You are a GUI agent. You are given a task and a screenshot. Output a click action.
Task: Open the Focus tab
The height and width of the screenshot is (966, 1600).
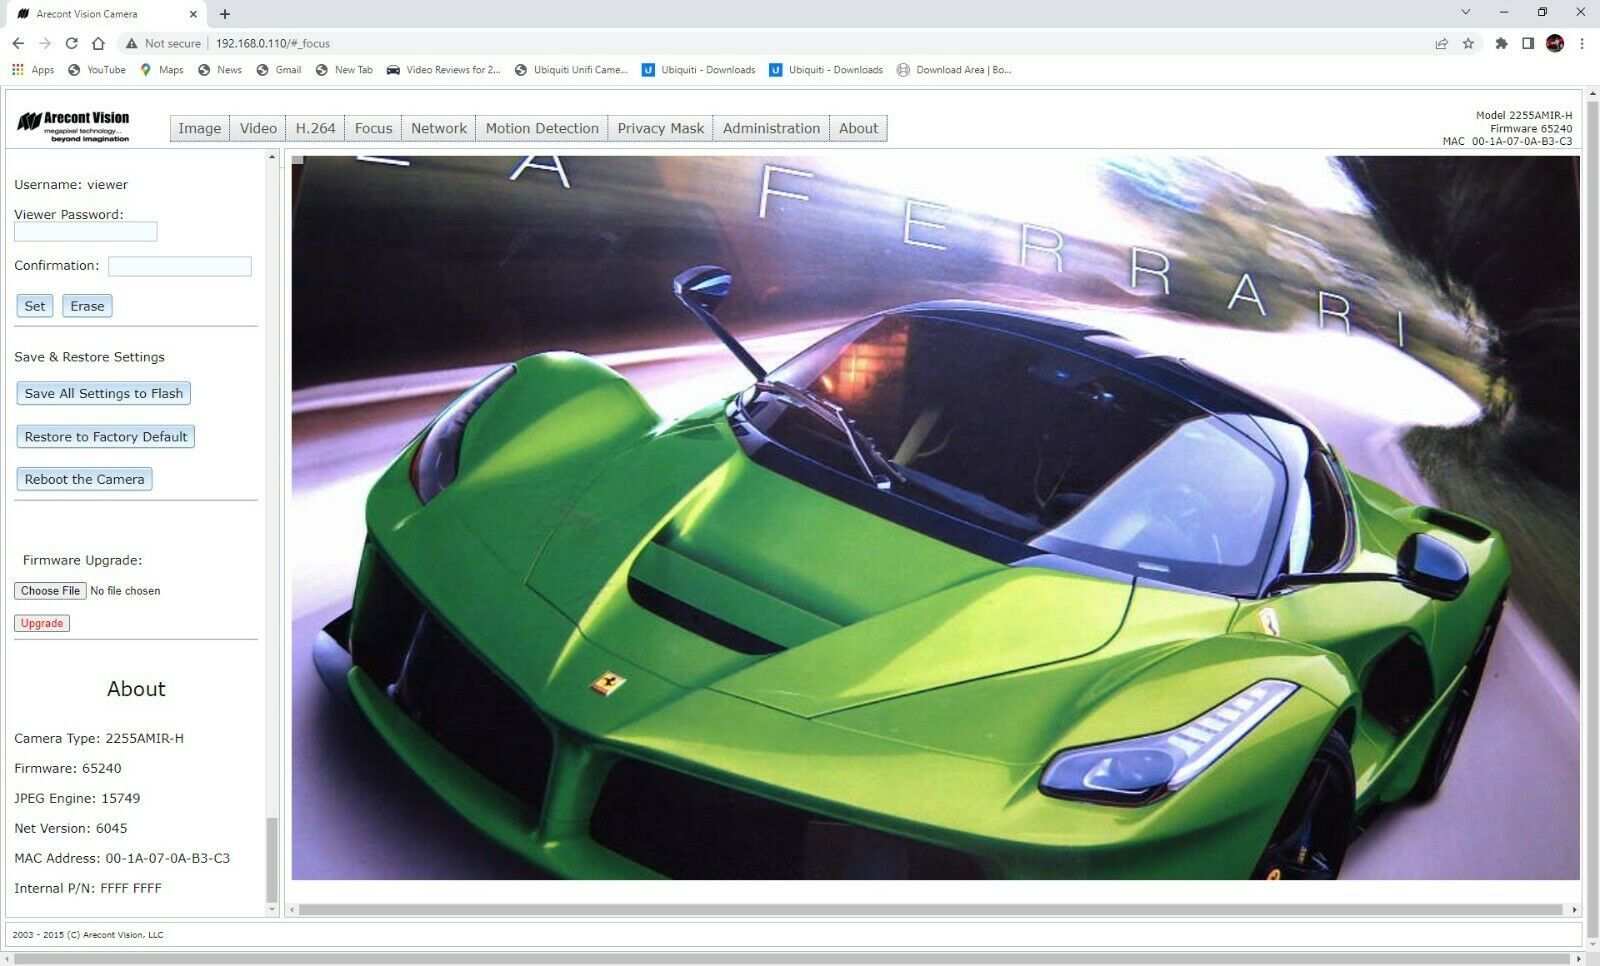[373, 128]
